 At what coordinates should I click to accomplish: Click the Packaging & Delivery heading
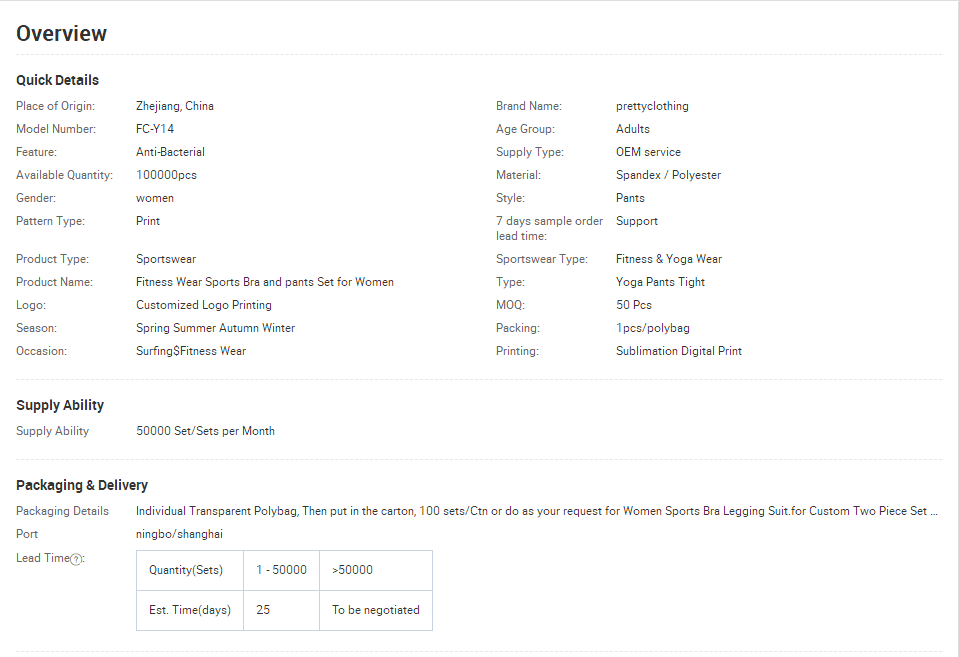point(82,485)
